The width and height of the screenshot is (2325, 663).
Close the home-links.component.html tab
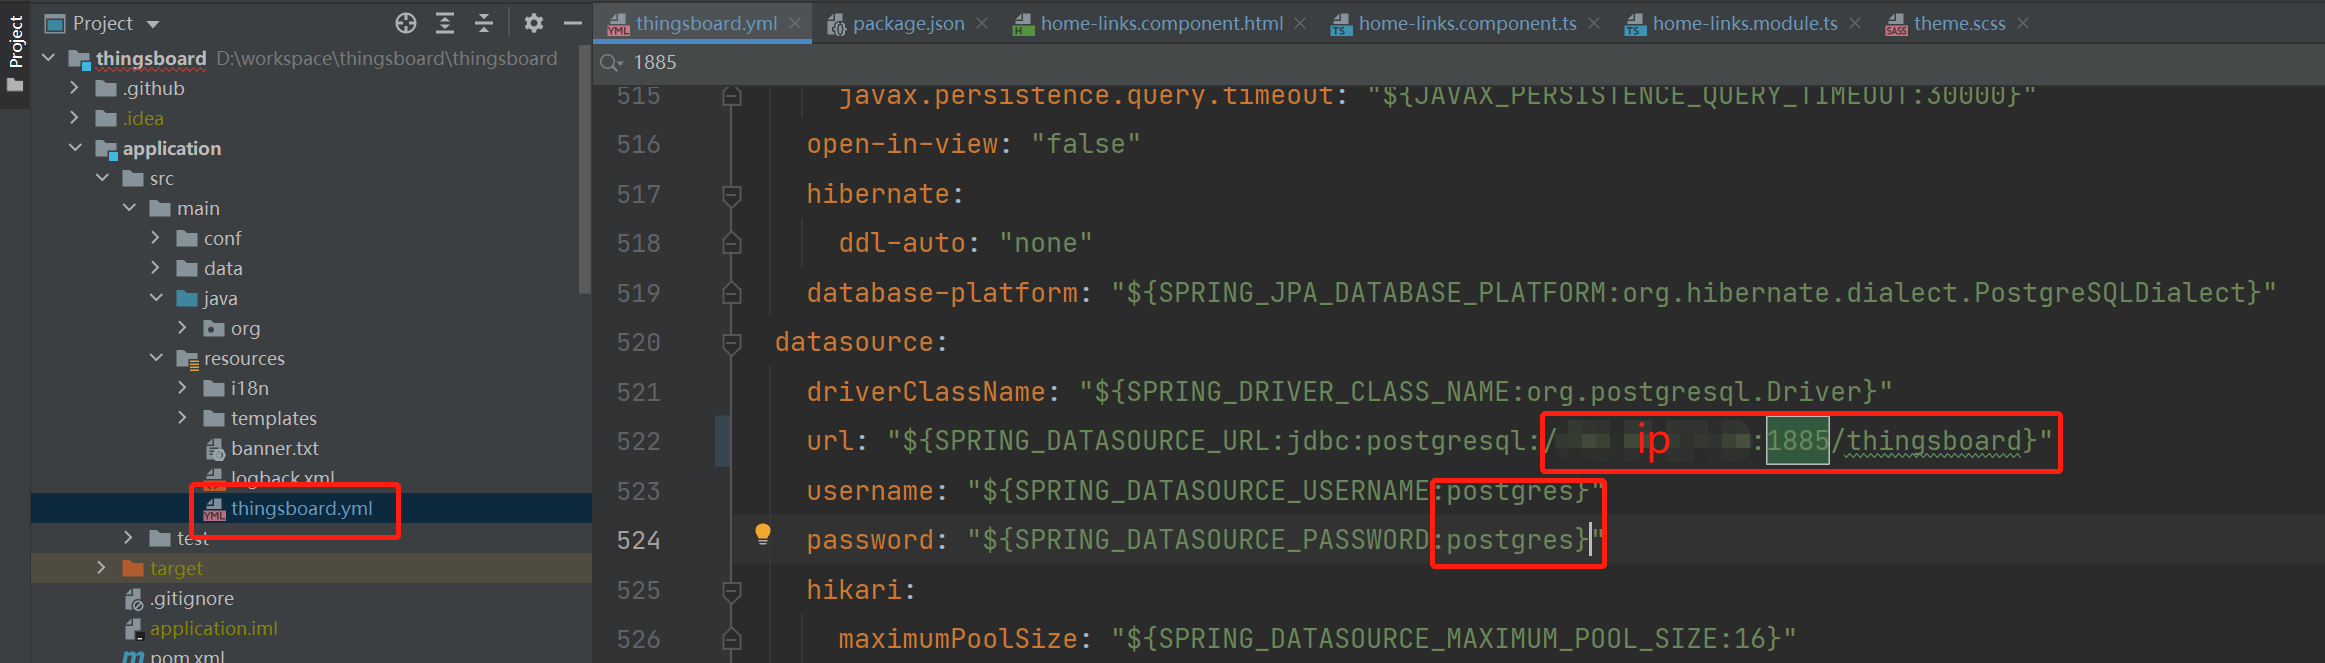click(x=1300, y=23)
